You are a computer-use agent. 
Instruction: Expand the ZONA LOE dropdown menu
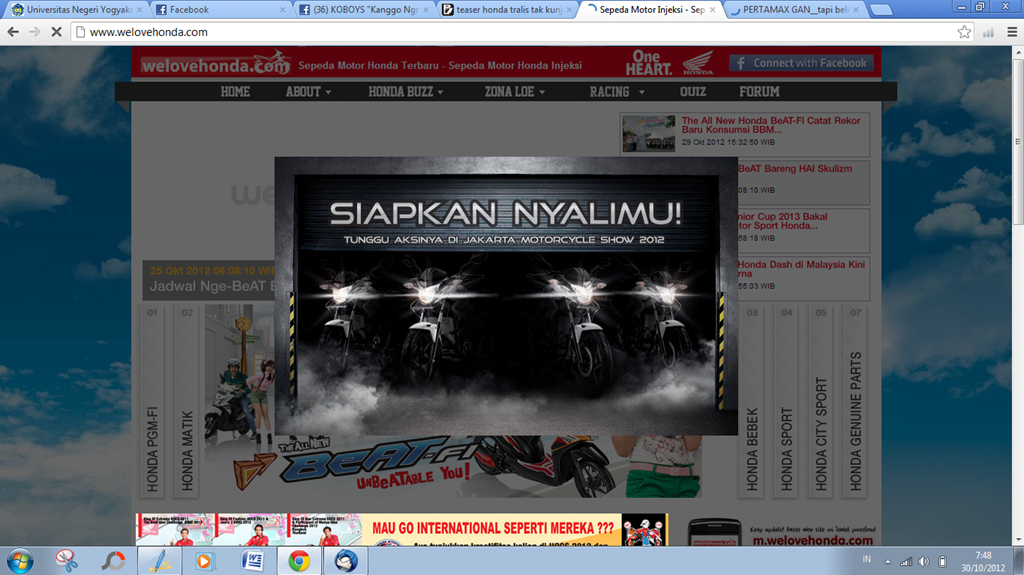tap(515, 91)
